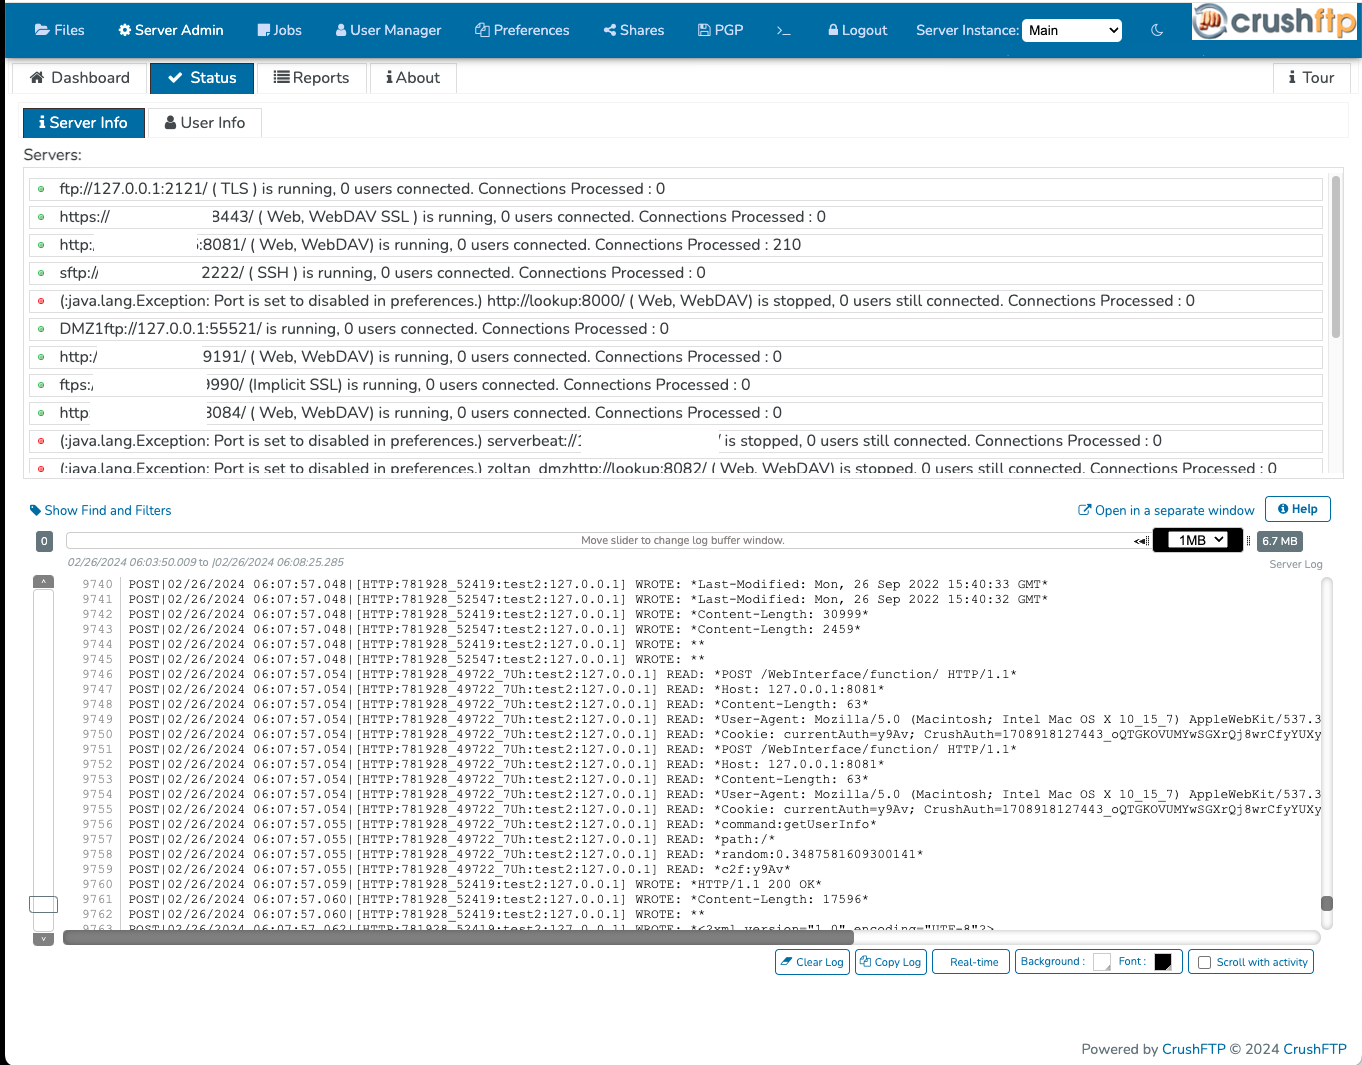The height and width of the screenshot is (1065, 1362).
Task: Click the green status dot for ftp://127.0.0.1:2121
Action: click(x=41, y=189)
